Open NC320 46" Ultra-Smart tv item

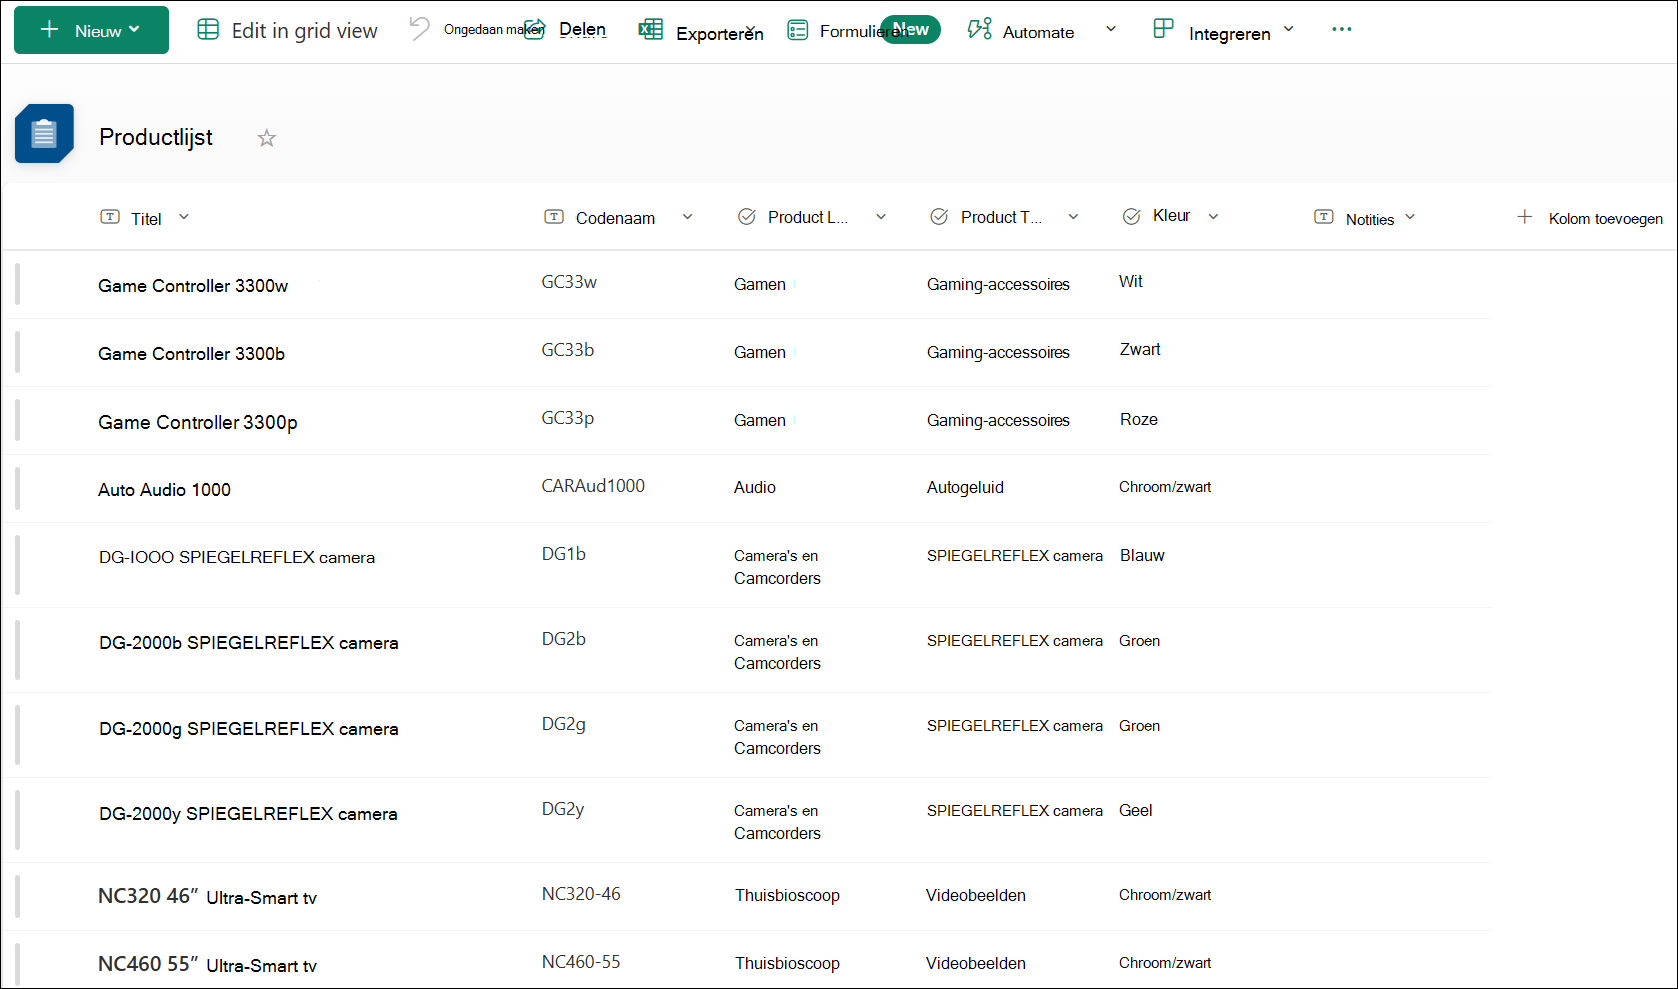coord(207,897)
